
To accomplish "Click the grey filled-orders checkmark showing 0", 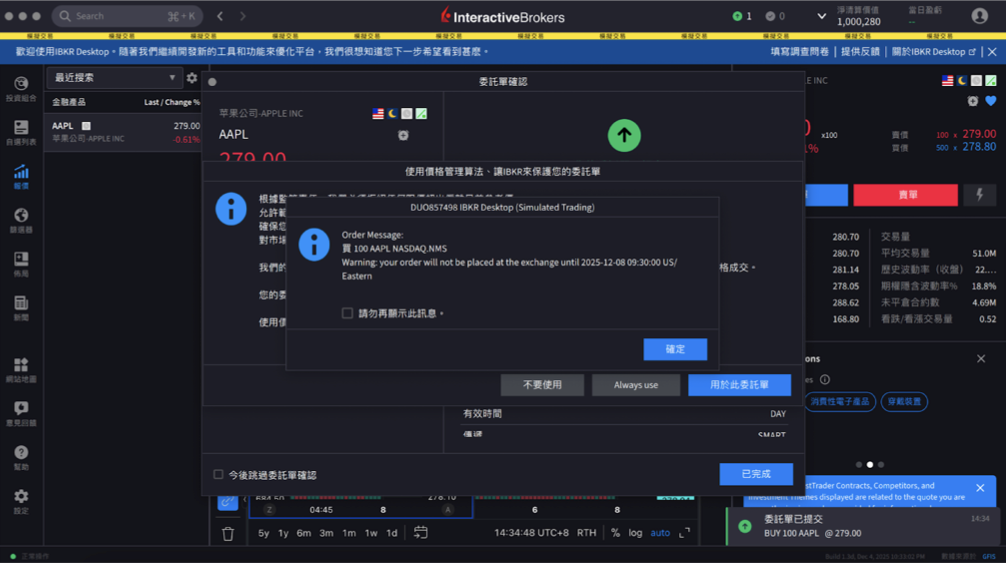I will click(x=775, y=16).
